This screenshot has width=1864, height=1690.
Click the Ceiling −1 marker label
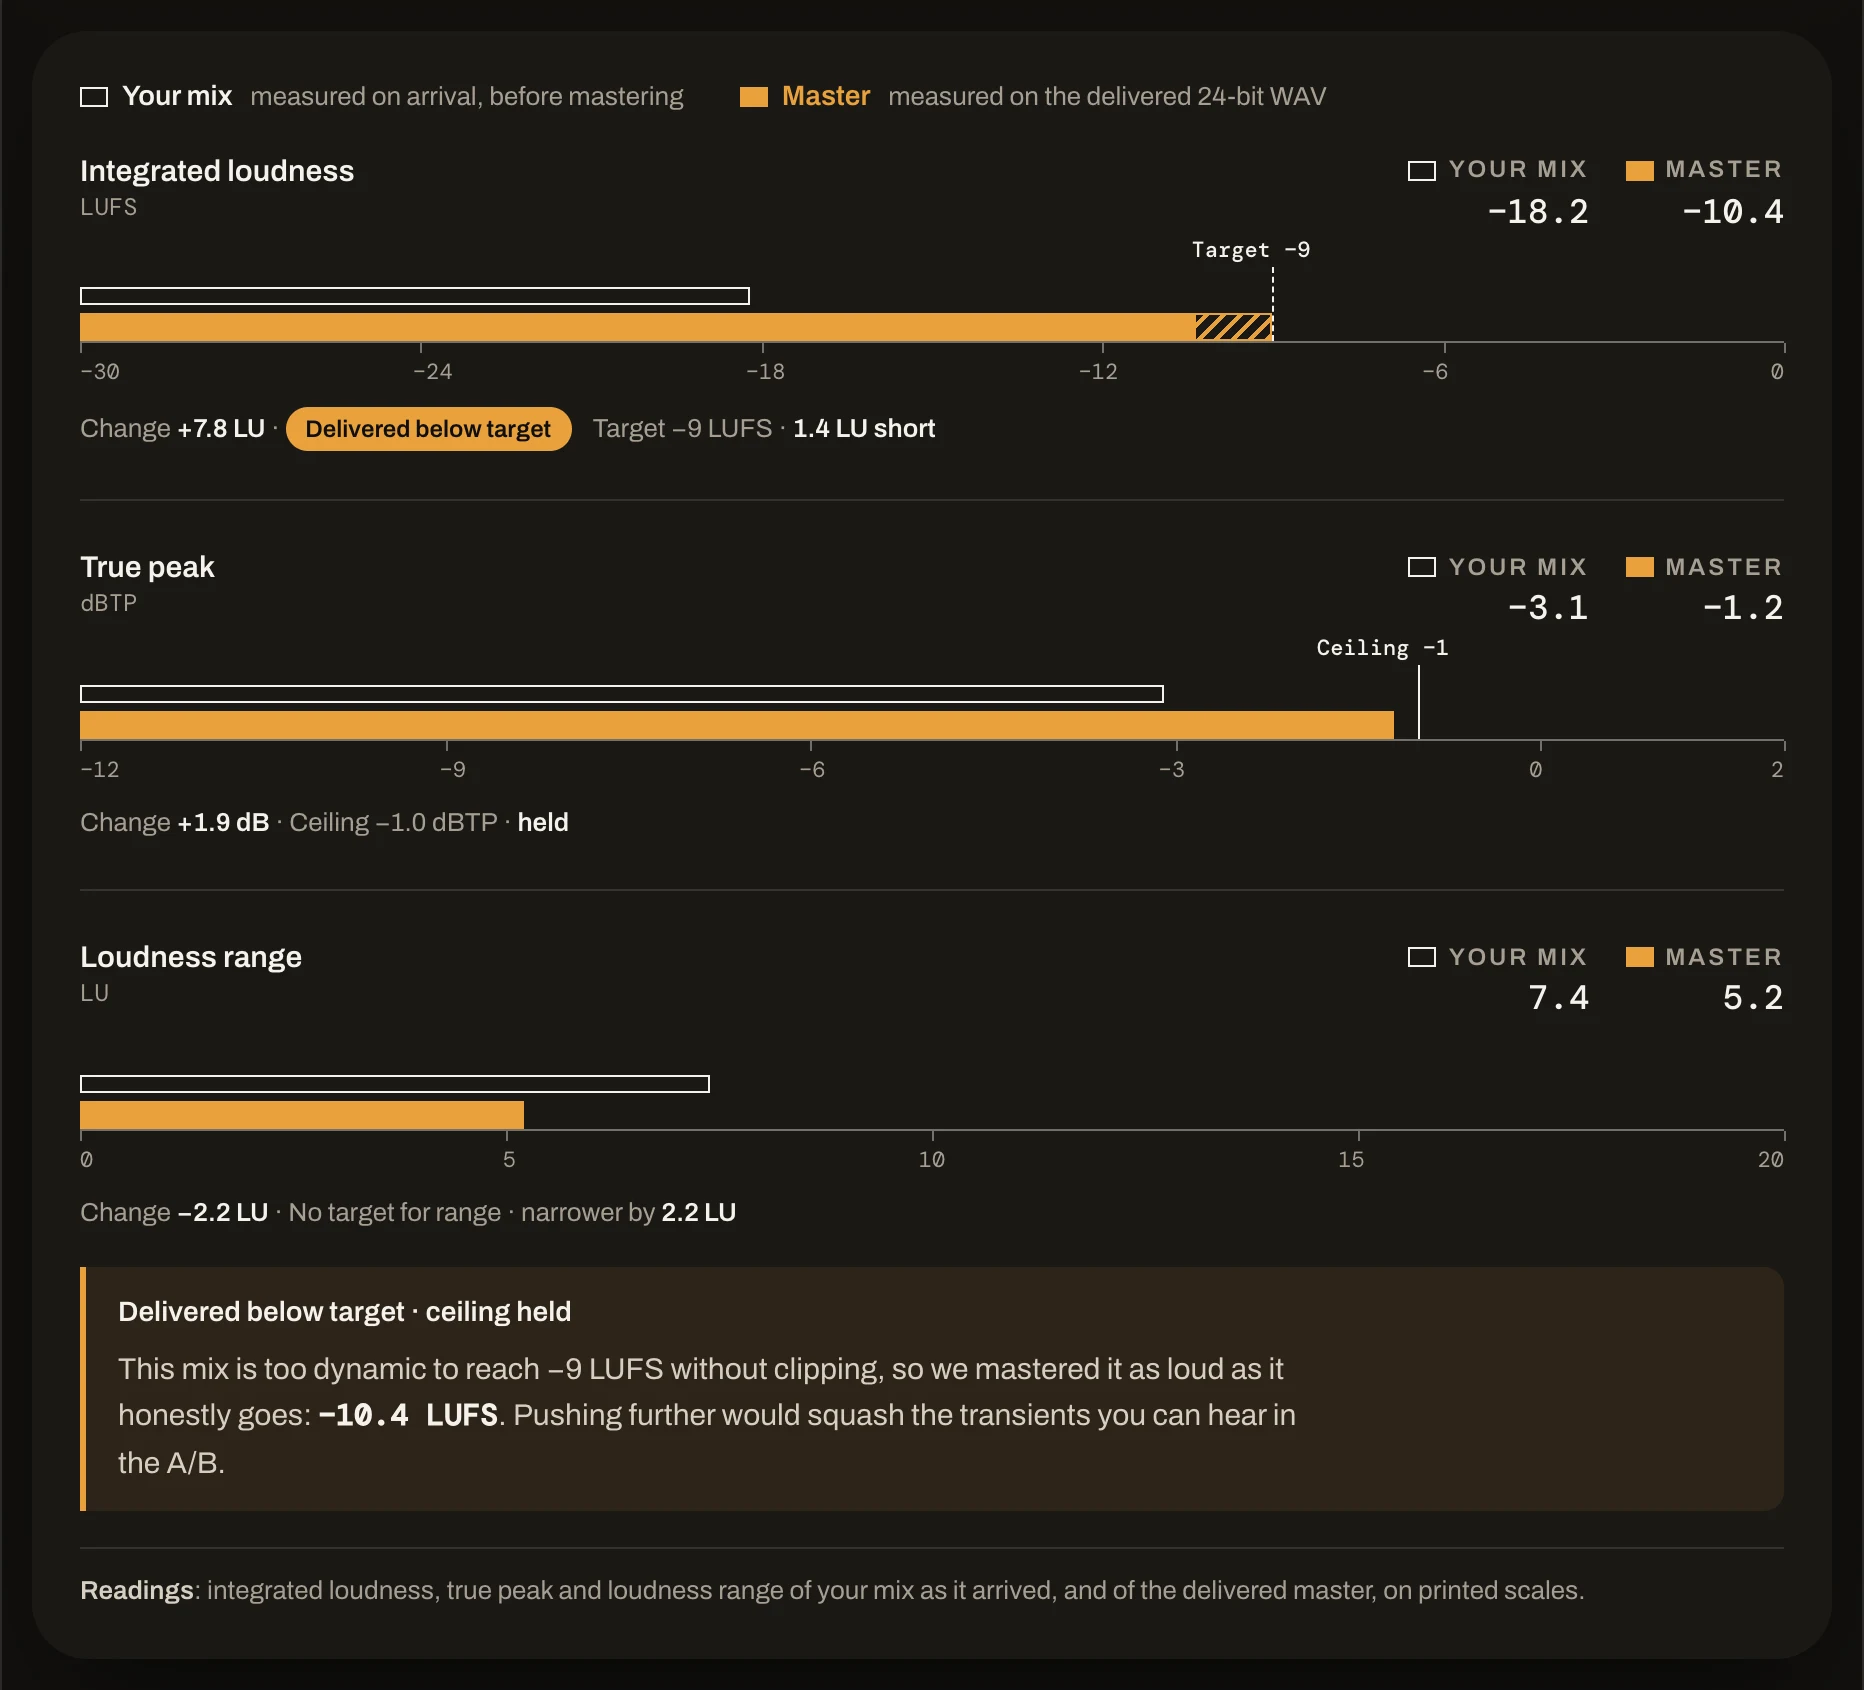coord(1382,648)
